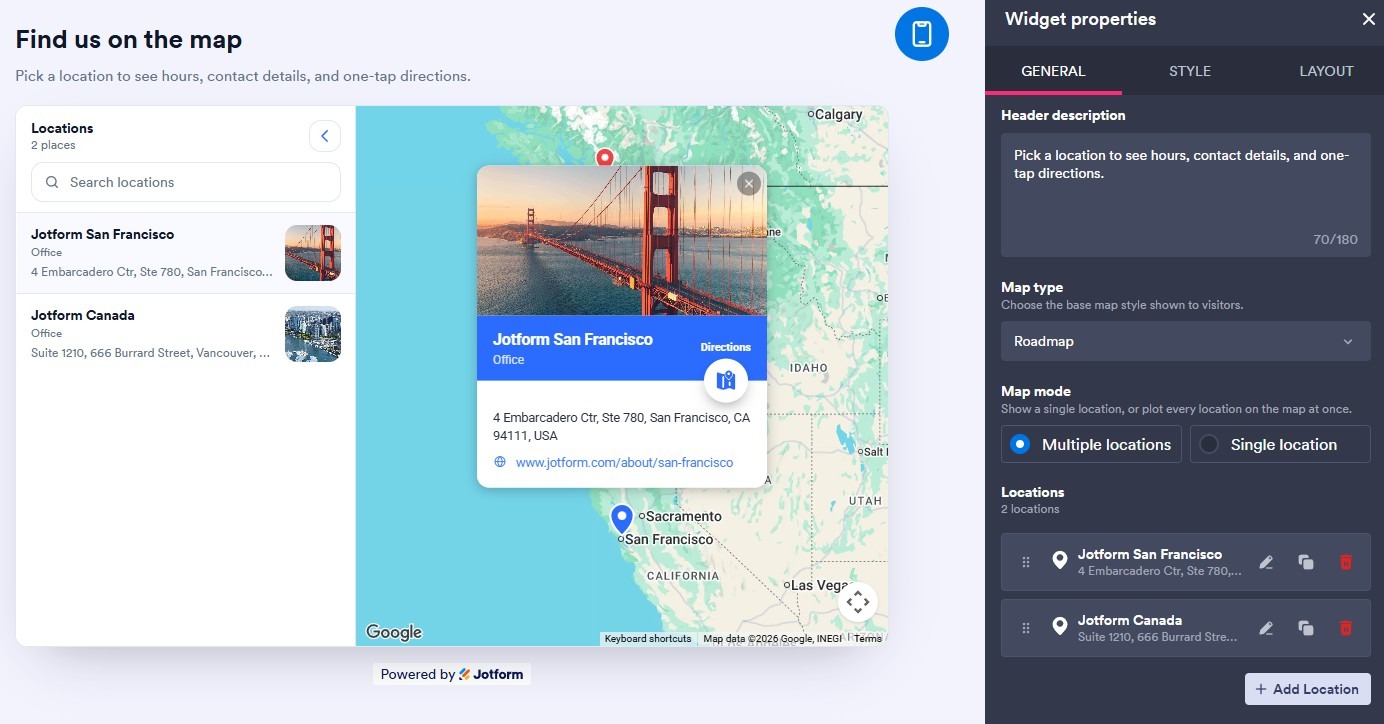Select the Multiple locations radio option
Screen dimensions: 1384x724
point(1091,444)
